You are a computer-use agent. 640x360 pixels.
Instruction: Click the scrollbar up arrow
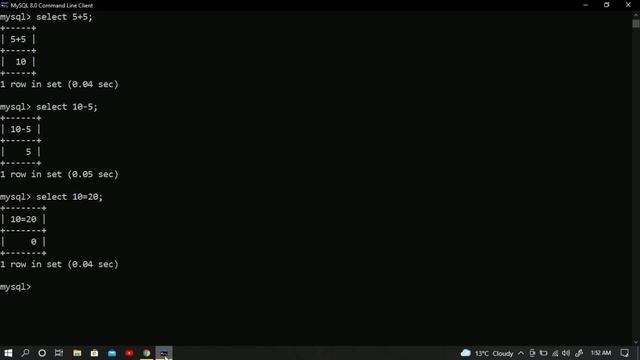click(x=636, y=15)
